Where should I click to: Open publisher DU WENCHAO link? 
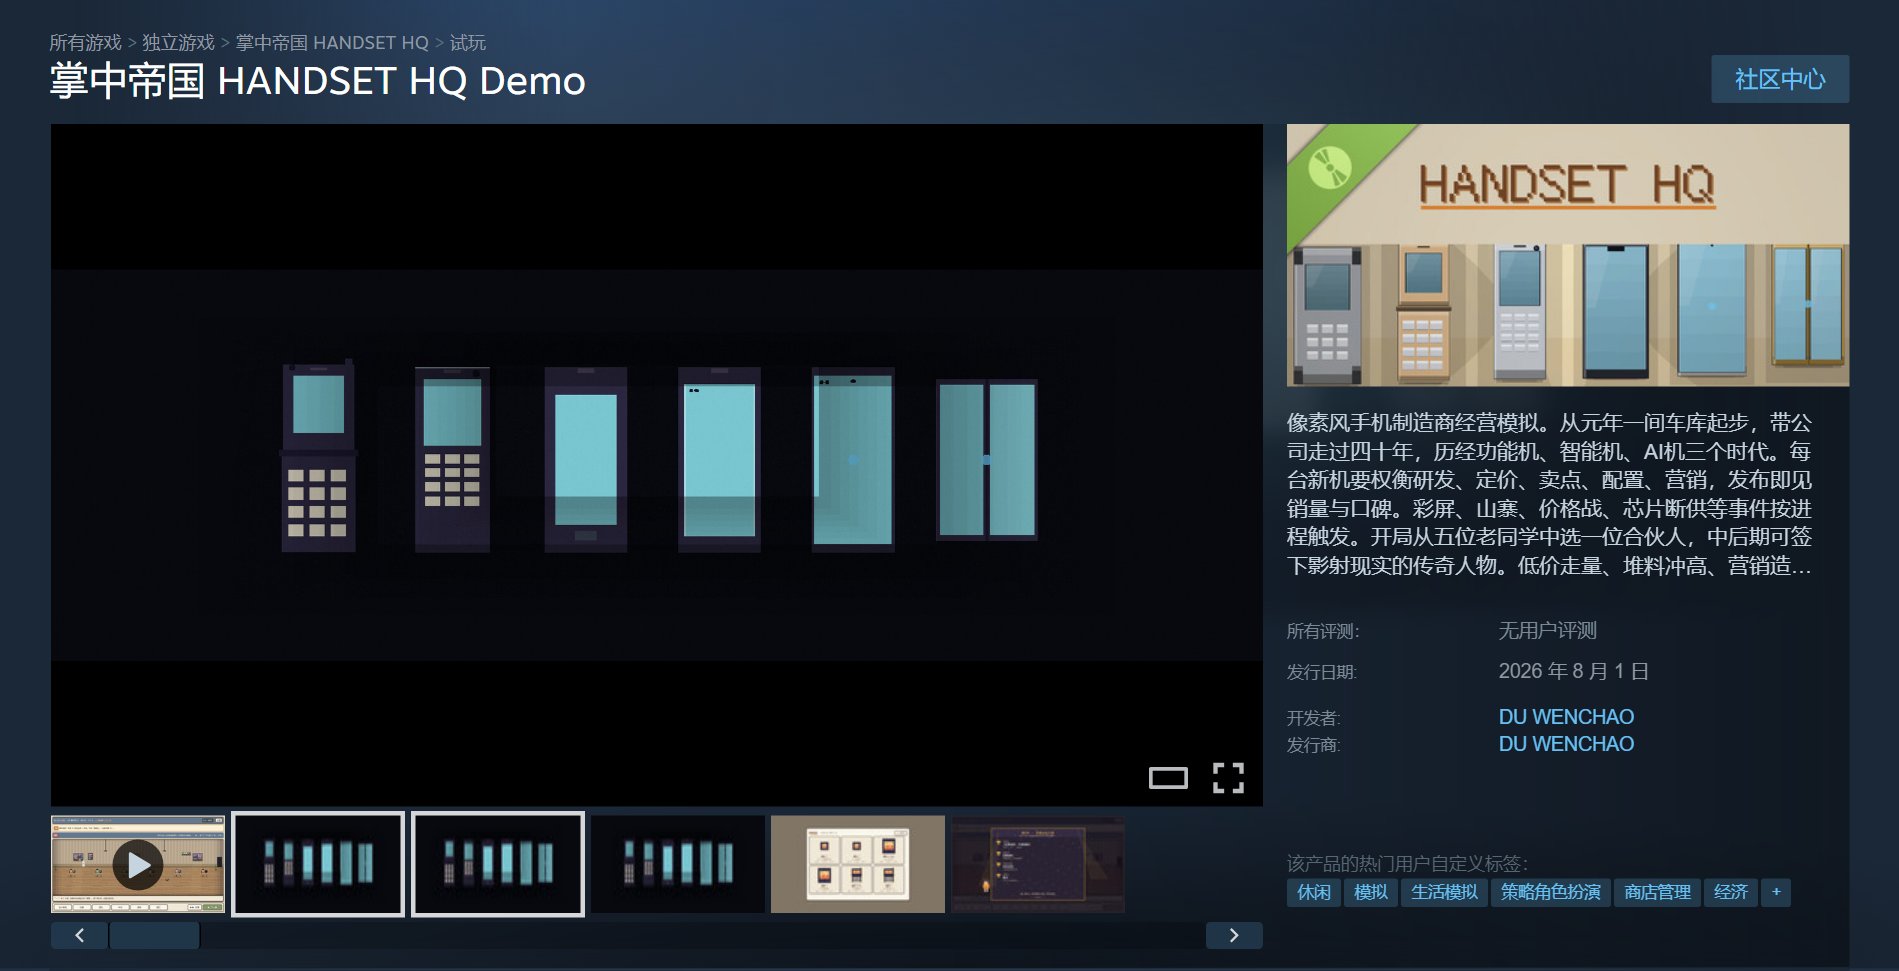tap(1566, 744)
